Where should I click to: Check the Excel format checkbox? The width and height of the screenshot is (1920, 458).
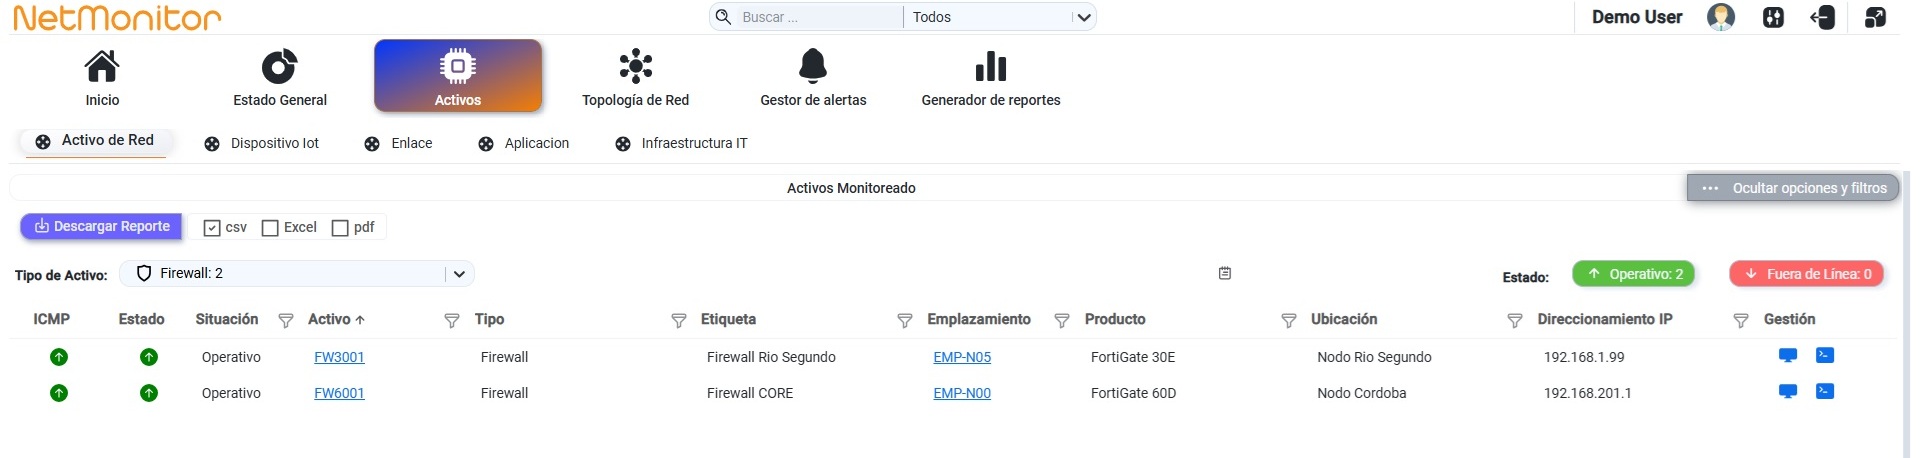(x=270, y=228)
